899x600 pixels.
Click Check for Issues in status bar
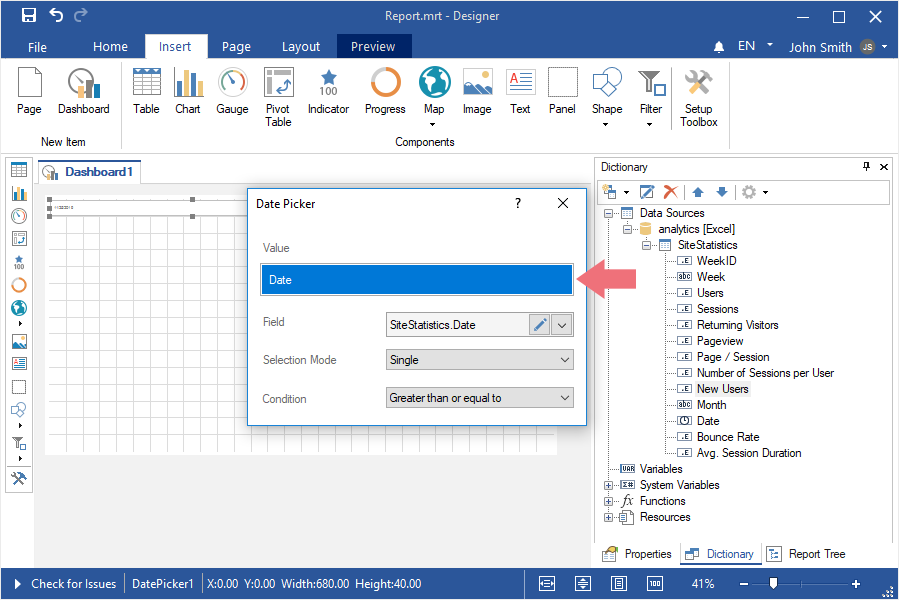pyautogui.click(x=73, y=584)
